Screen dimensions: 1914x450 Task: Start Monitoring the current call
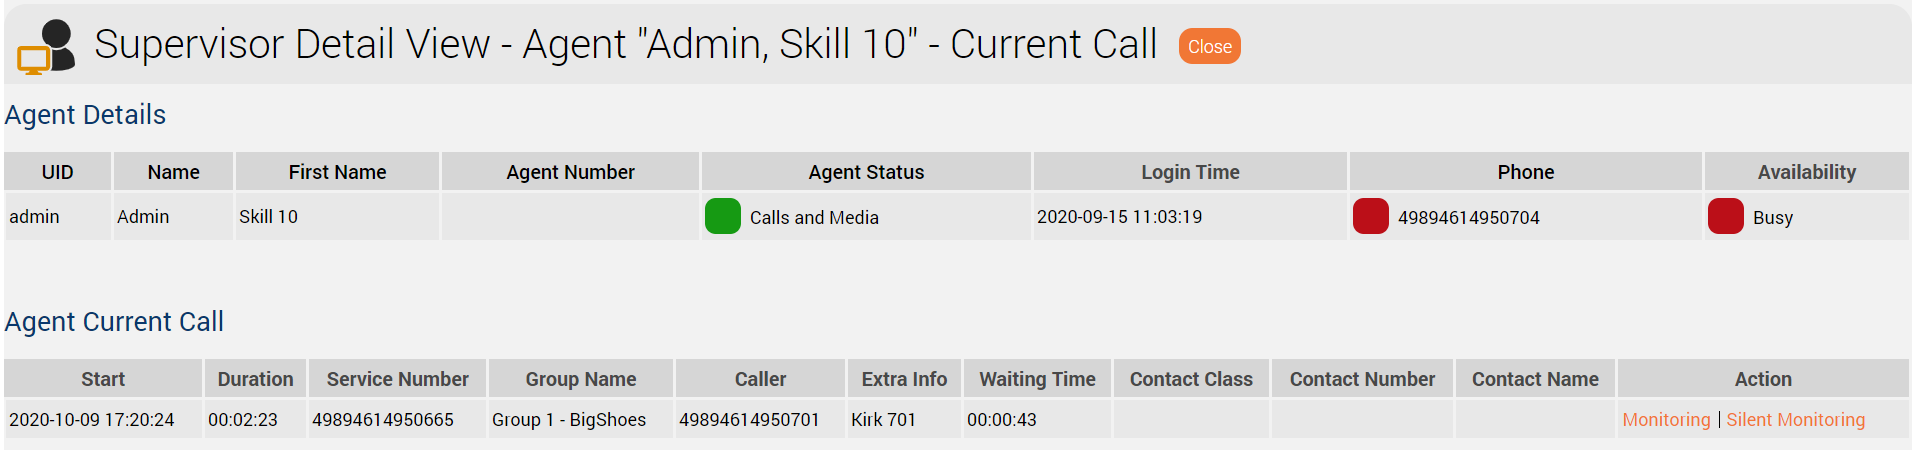click(x=1666, y=420)
